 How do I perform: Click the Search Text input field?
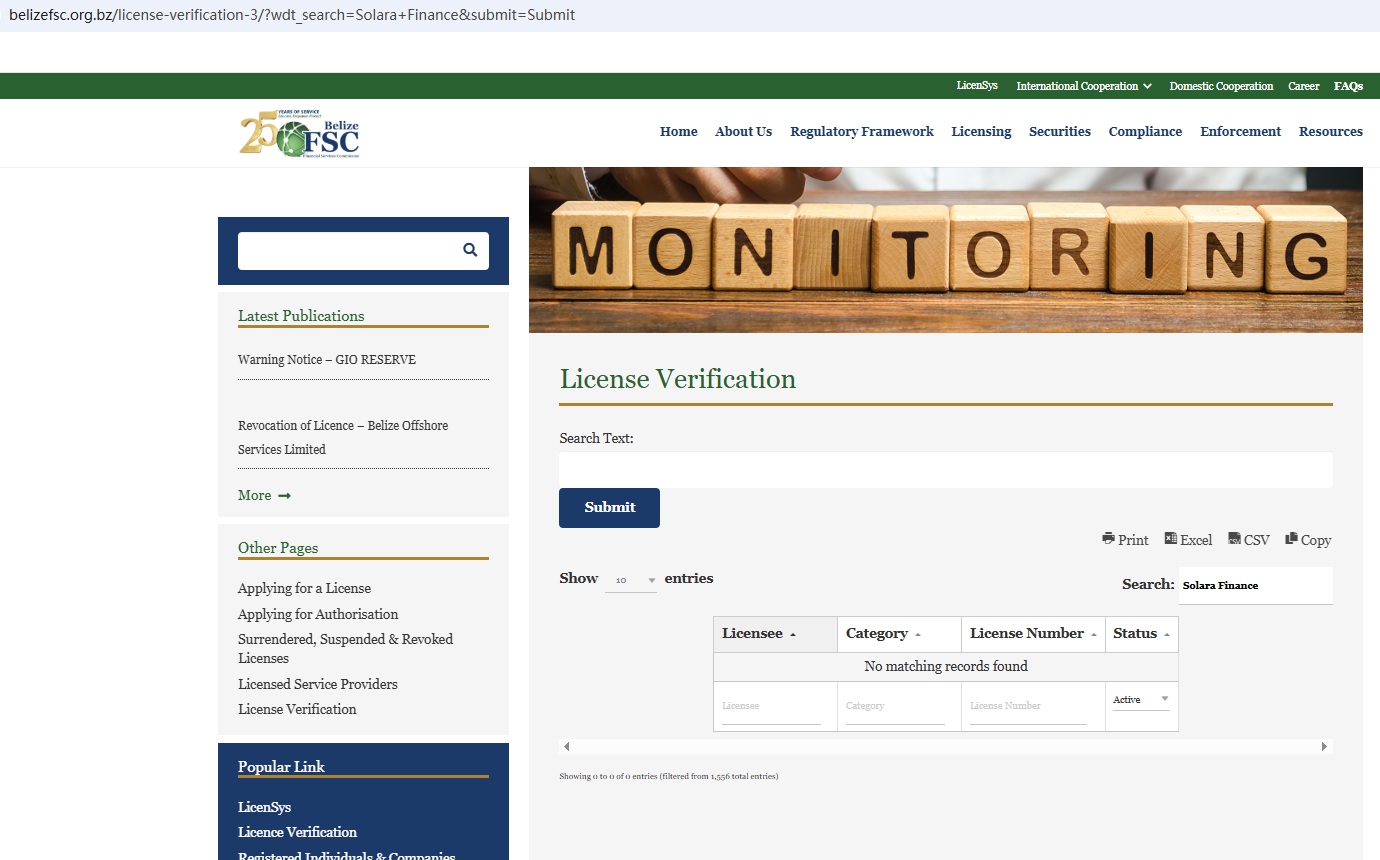(945, 470)
